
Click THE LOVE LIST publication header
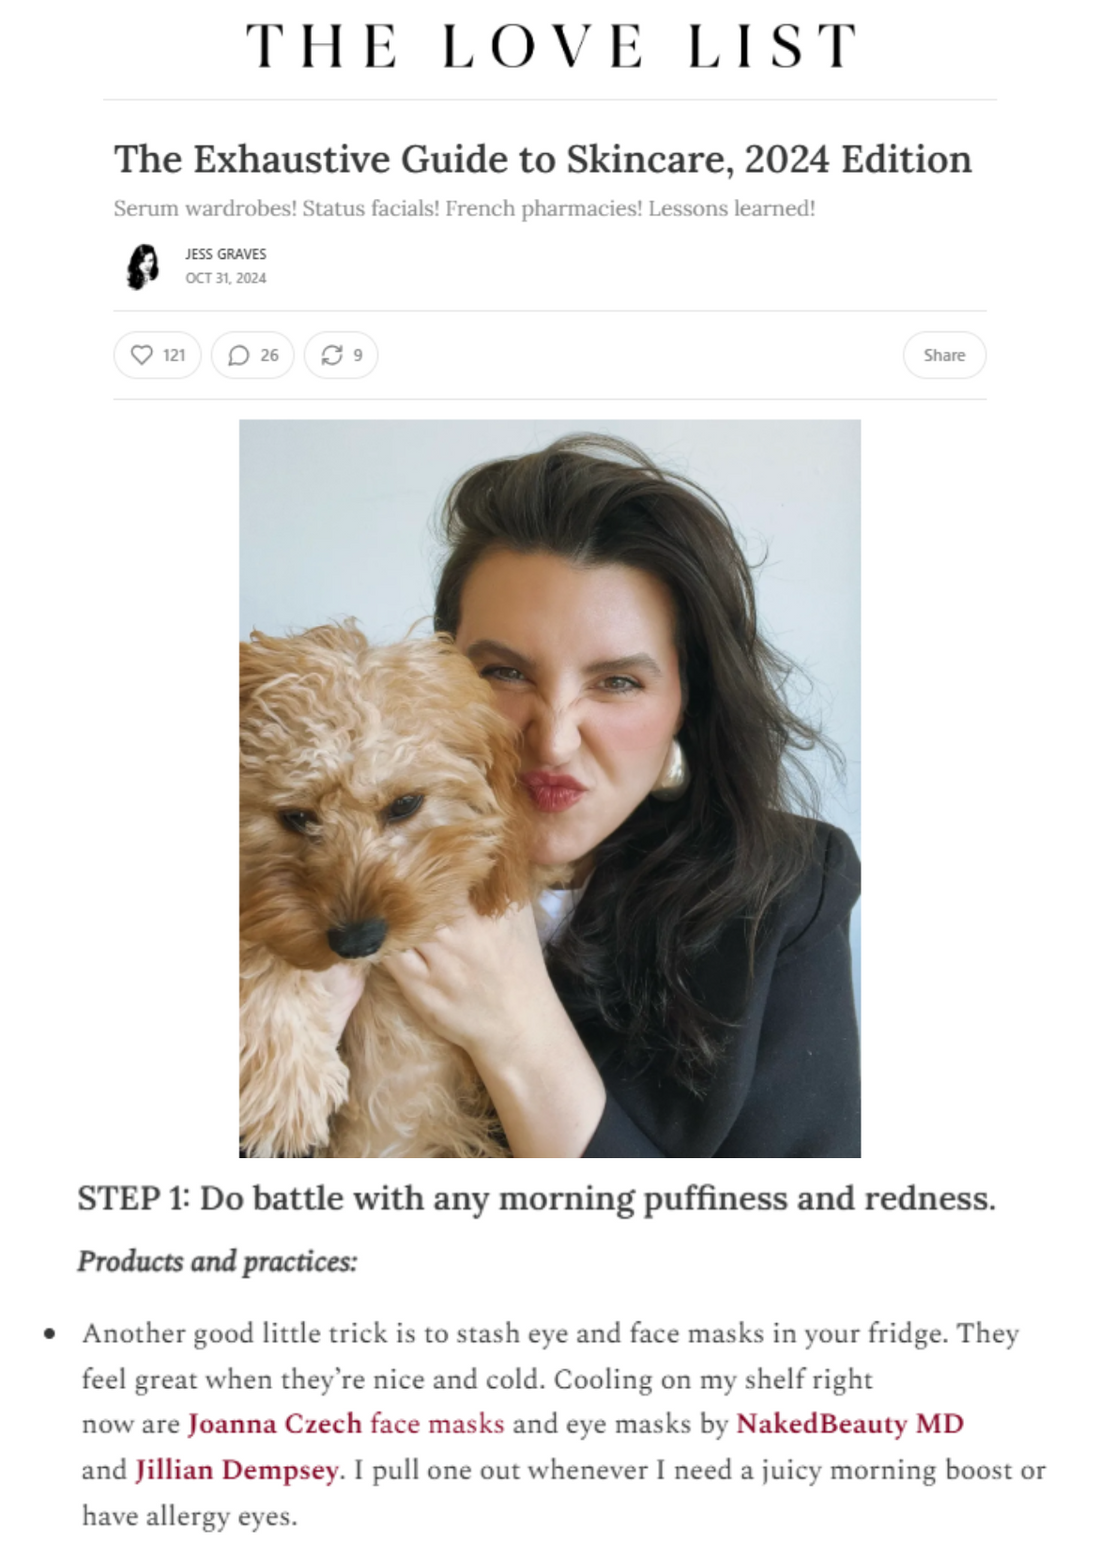551,46
